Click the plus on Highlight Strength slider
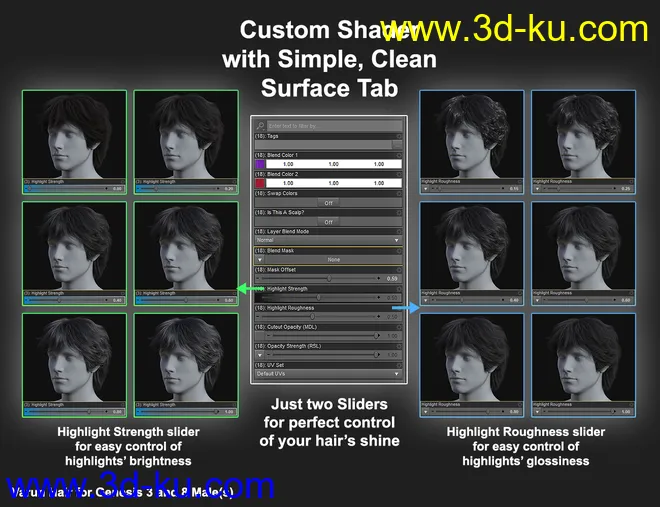 coord(378,297)
